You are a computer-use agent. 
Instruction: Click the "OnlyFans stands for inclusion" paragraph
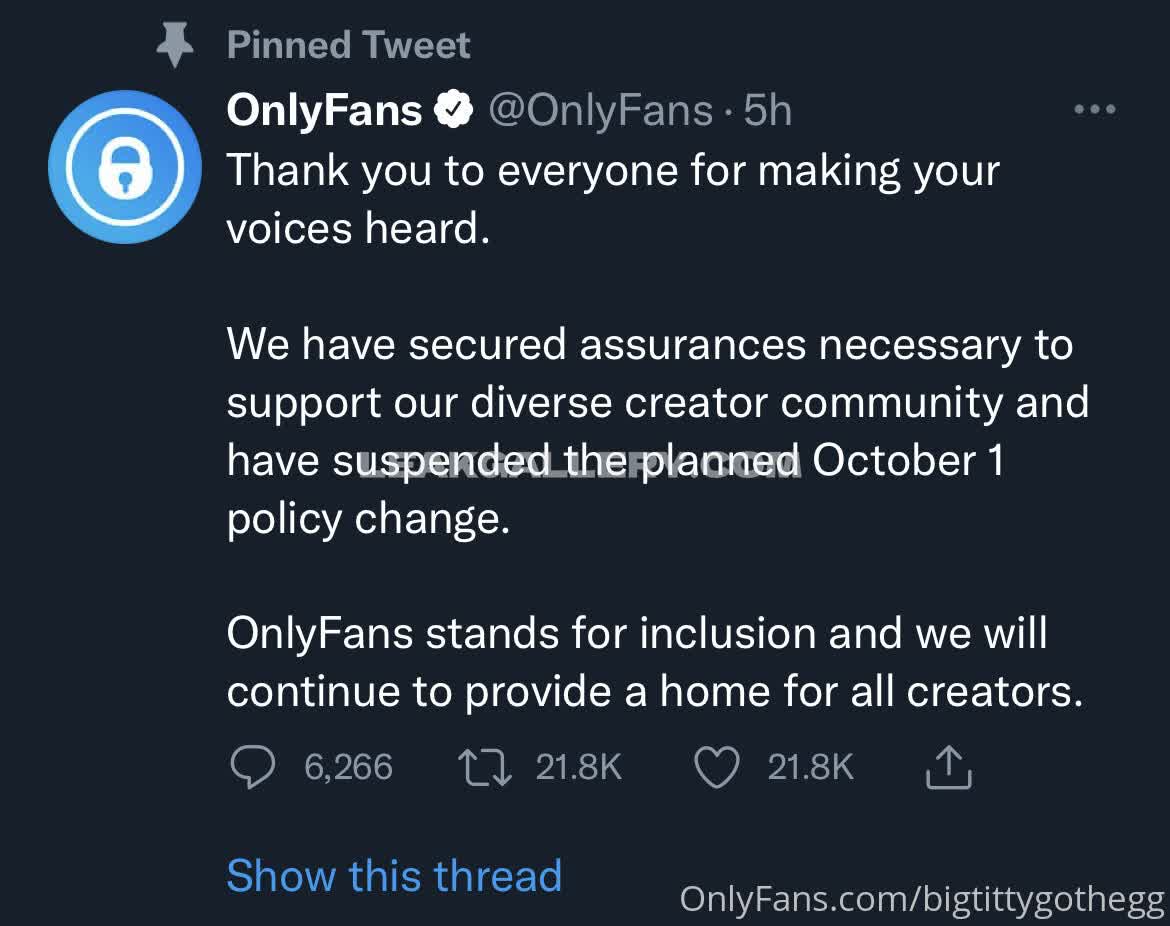pyautogui.click(x=654, y=662)
